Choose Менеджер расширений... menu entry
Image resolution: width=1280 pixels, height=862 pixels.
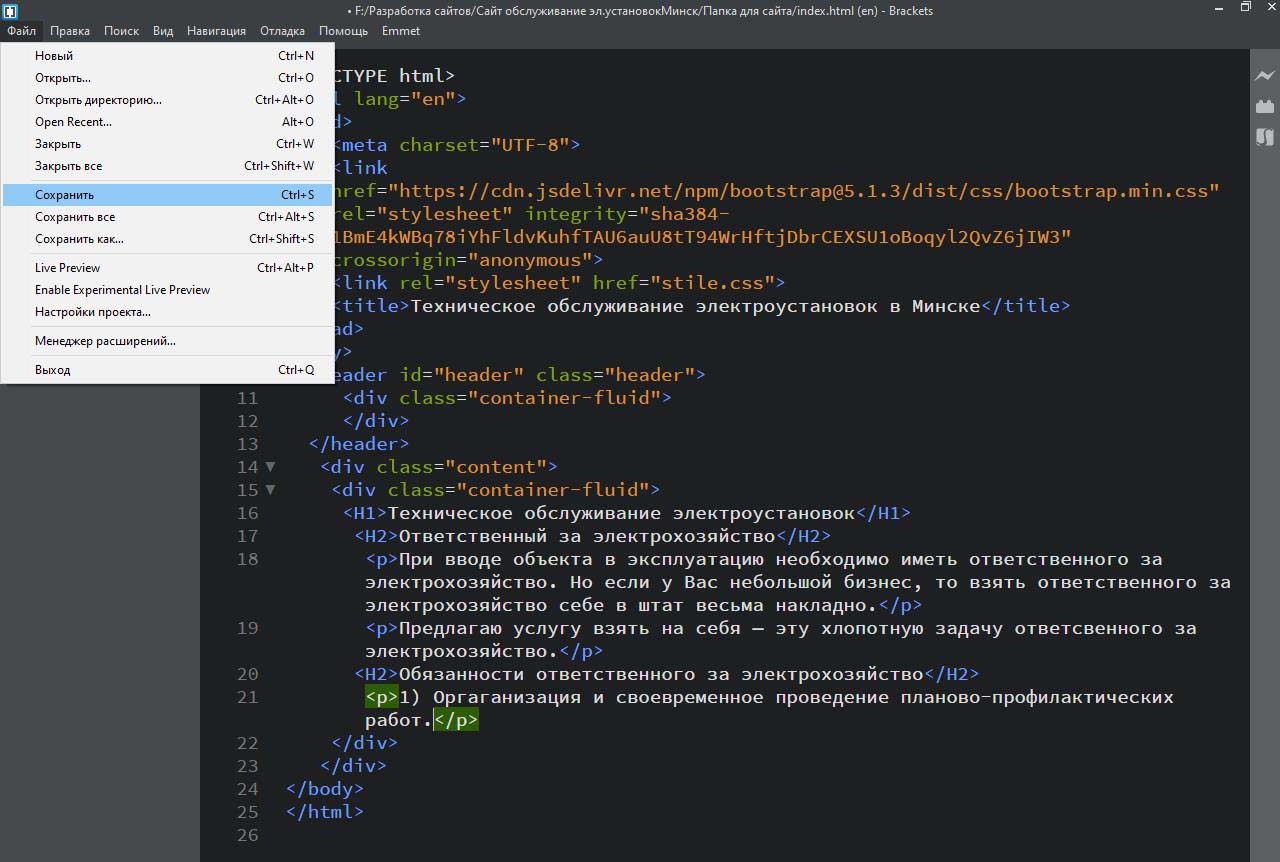click(x=105, y=341)
